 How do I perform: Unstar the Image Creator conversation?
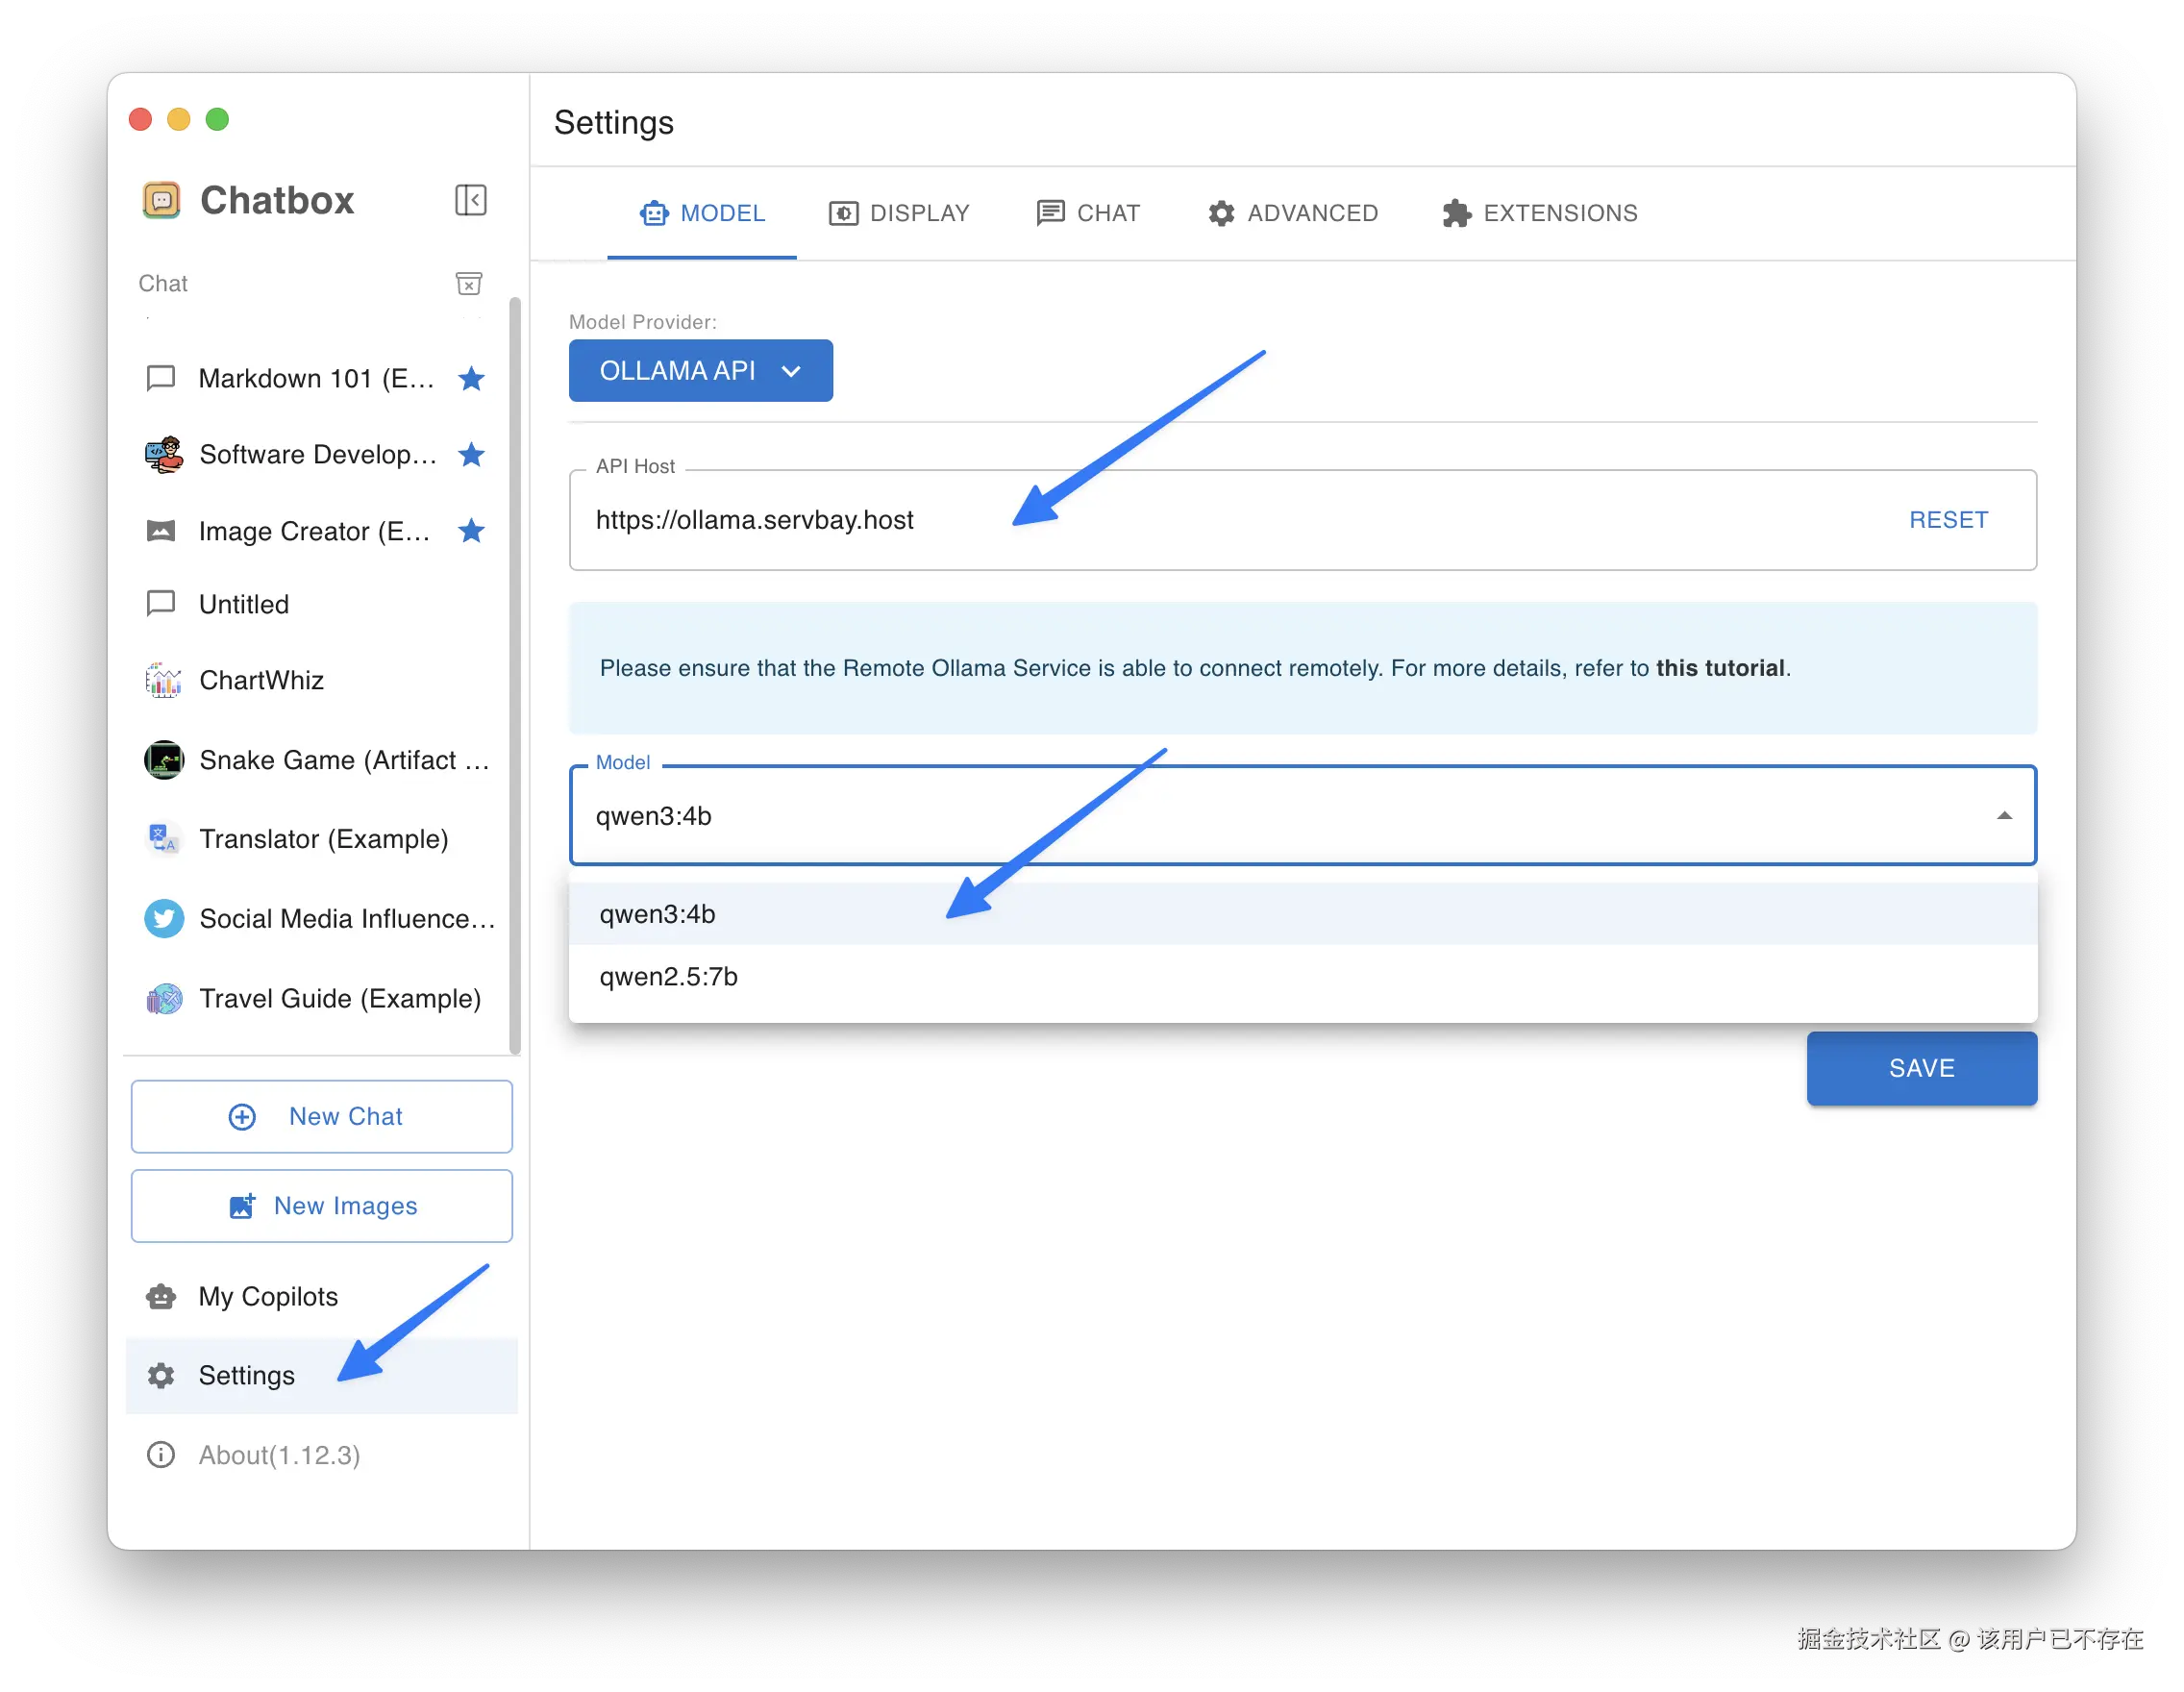click(x=471, y=531)
